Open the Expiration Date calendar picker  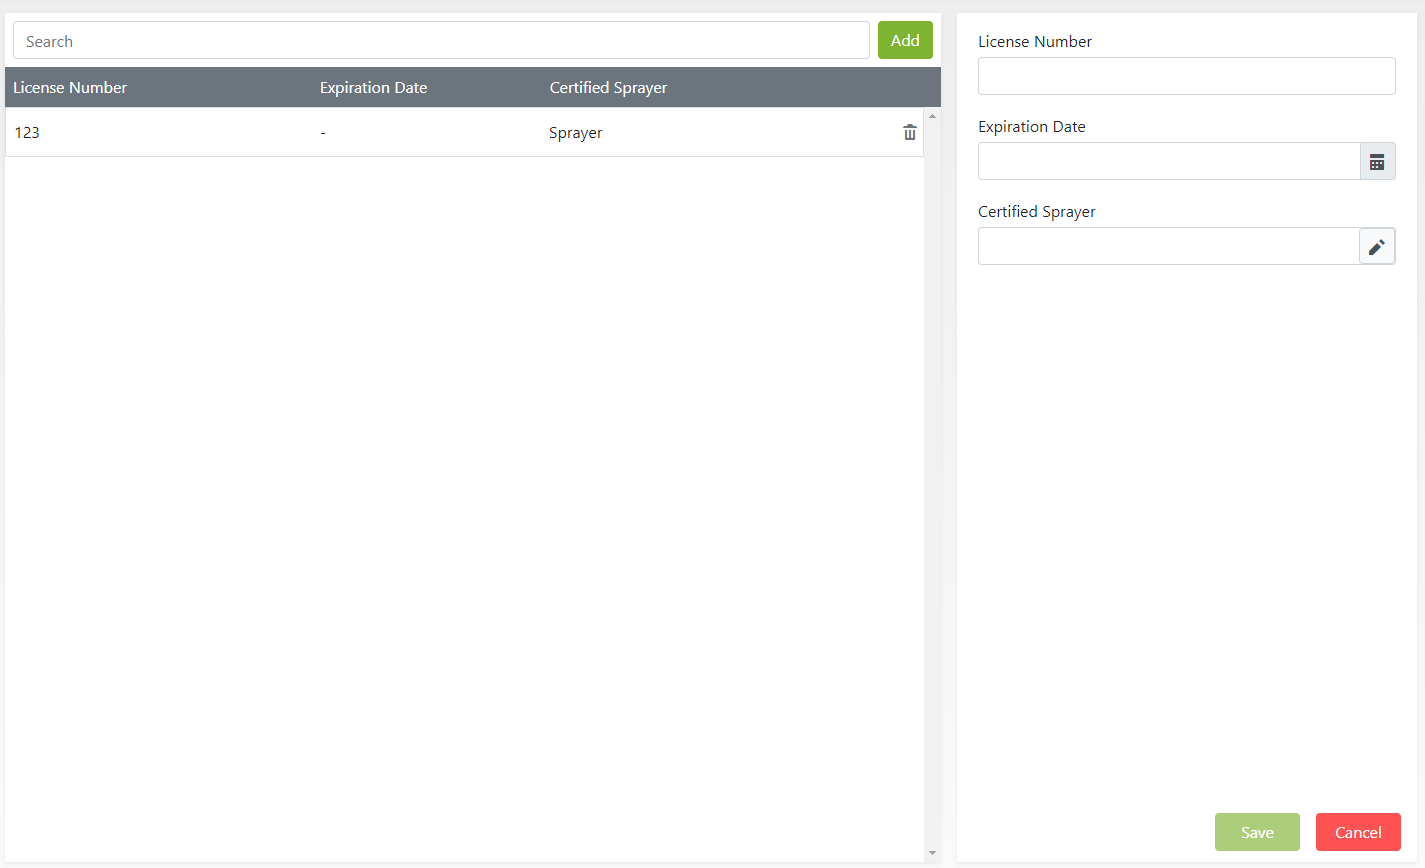coord(1376,162)
